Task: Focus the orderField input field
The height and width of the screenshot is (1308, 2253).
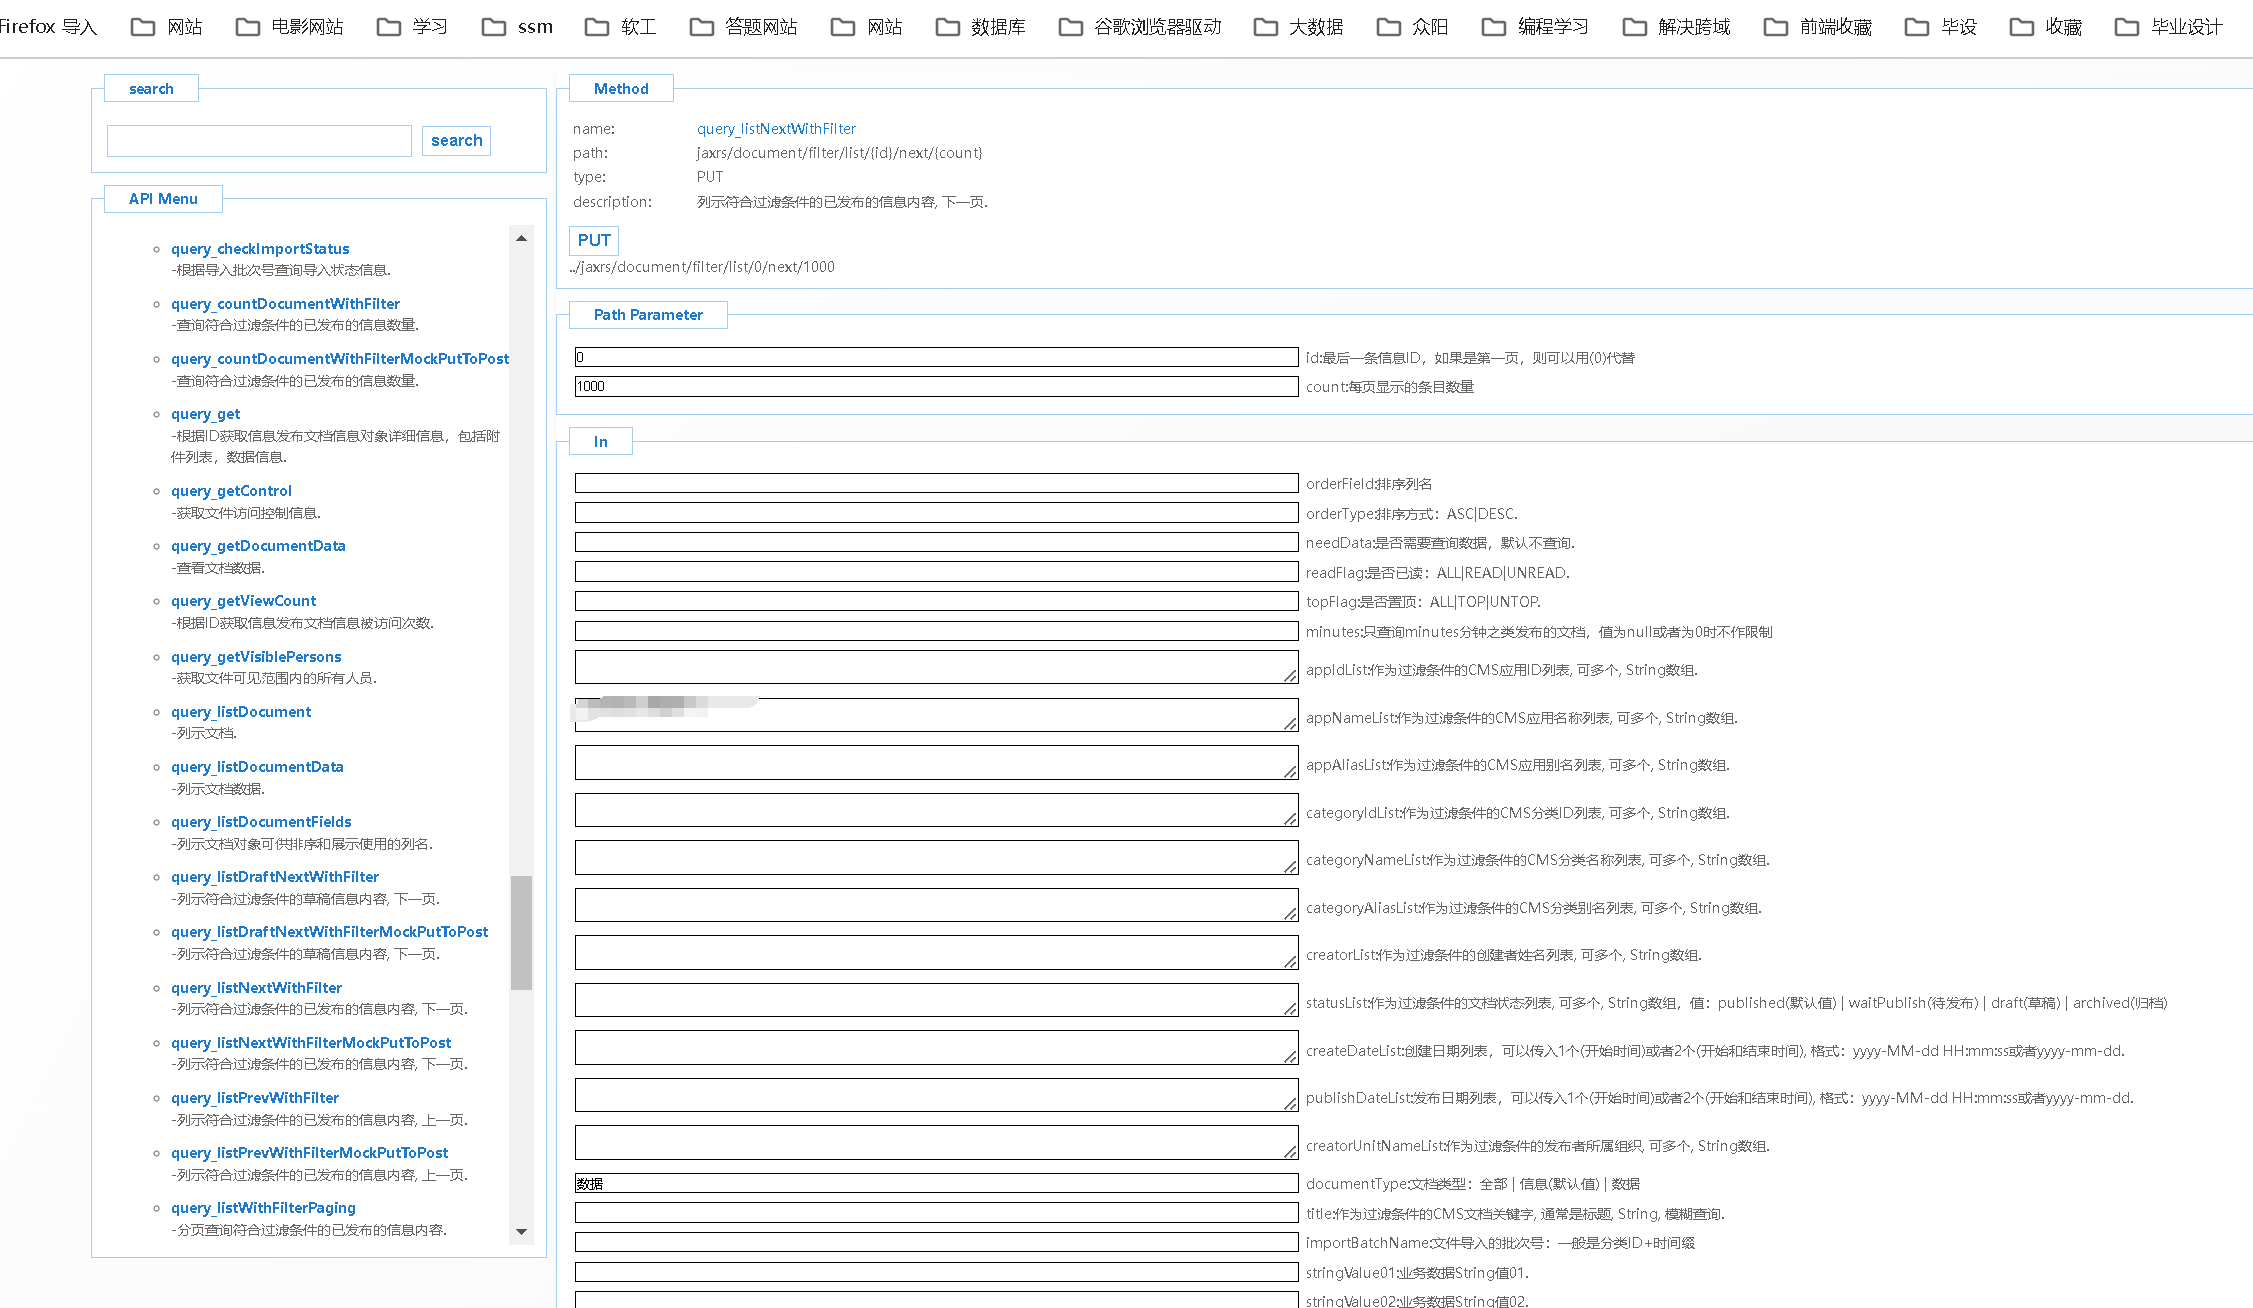Action: [936, 484]
